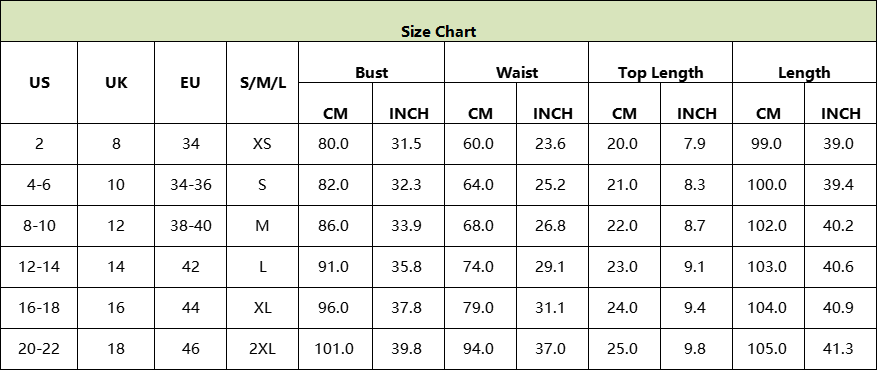Click the US size 4-6 cell
This screenshot has height=371, width=878.
click(x=39, y=185)
